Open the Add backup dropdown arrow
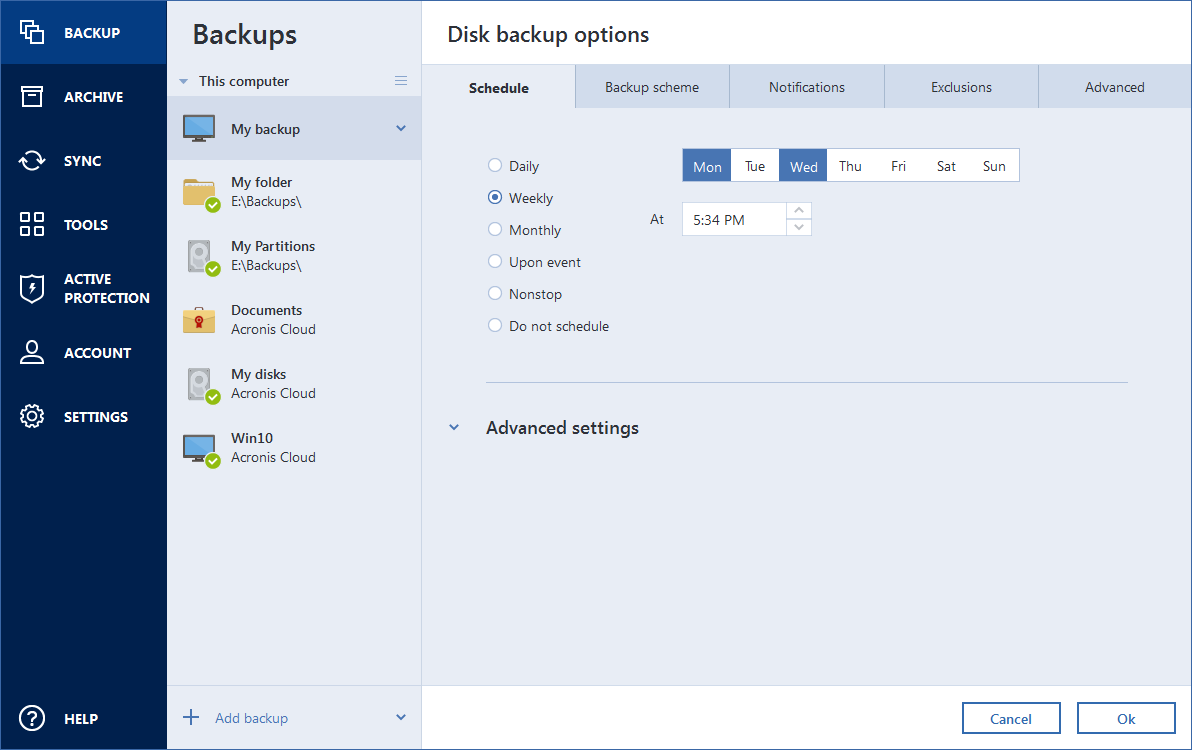 (x=401, y=717)
